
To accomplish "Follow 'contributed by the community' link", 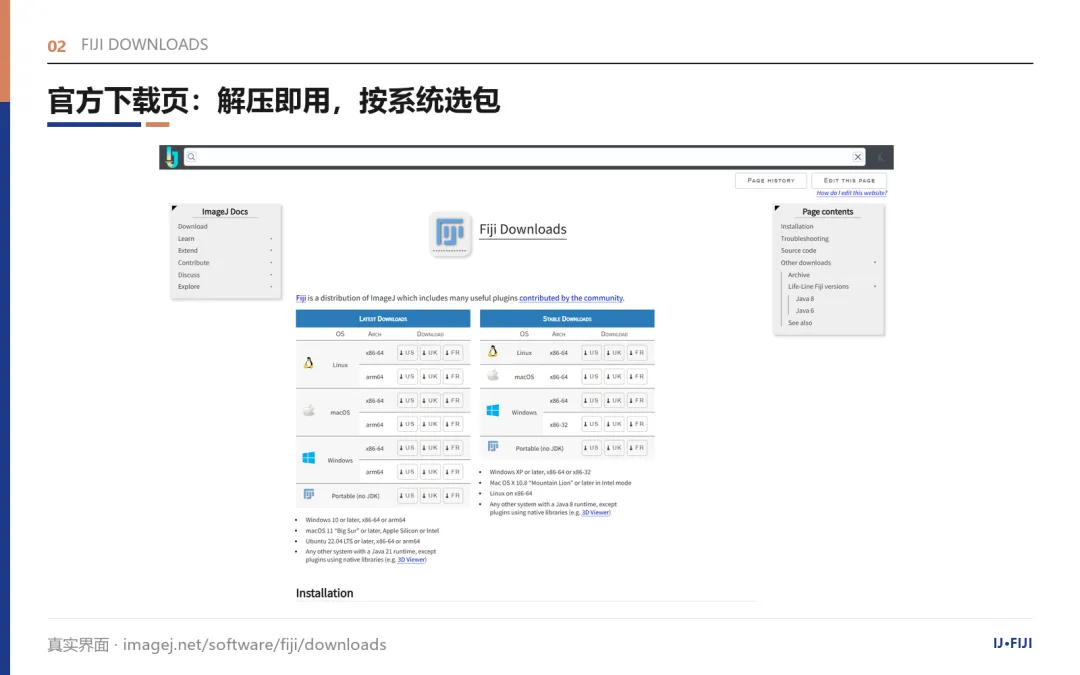I will tap(571, 298).
